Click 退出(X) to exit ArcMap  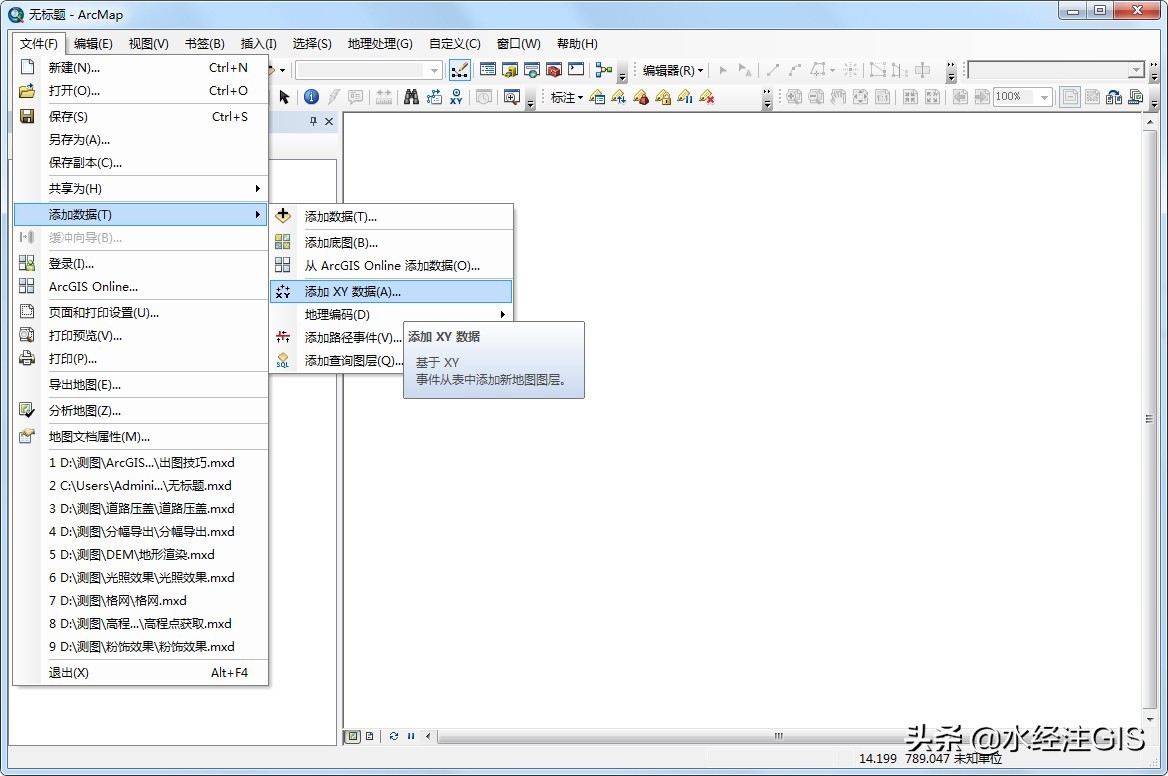coord(69,672)
